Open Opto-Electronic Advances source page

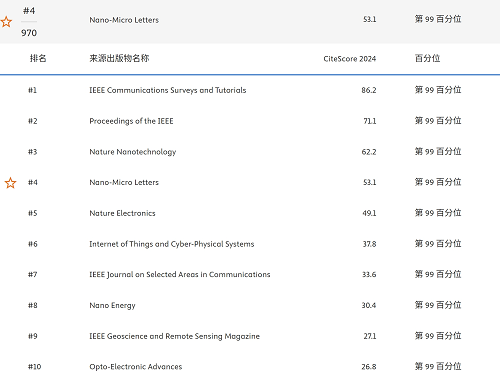136,367
